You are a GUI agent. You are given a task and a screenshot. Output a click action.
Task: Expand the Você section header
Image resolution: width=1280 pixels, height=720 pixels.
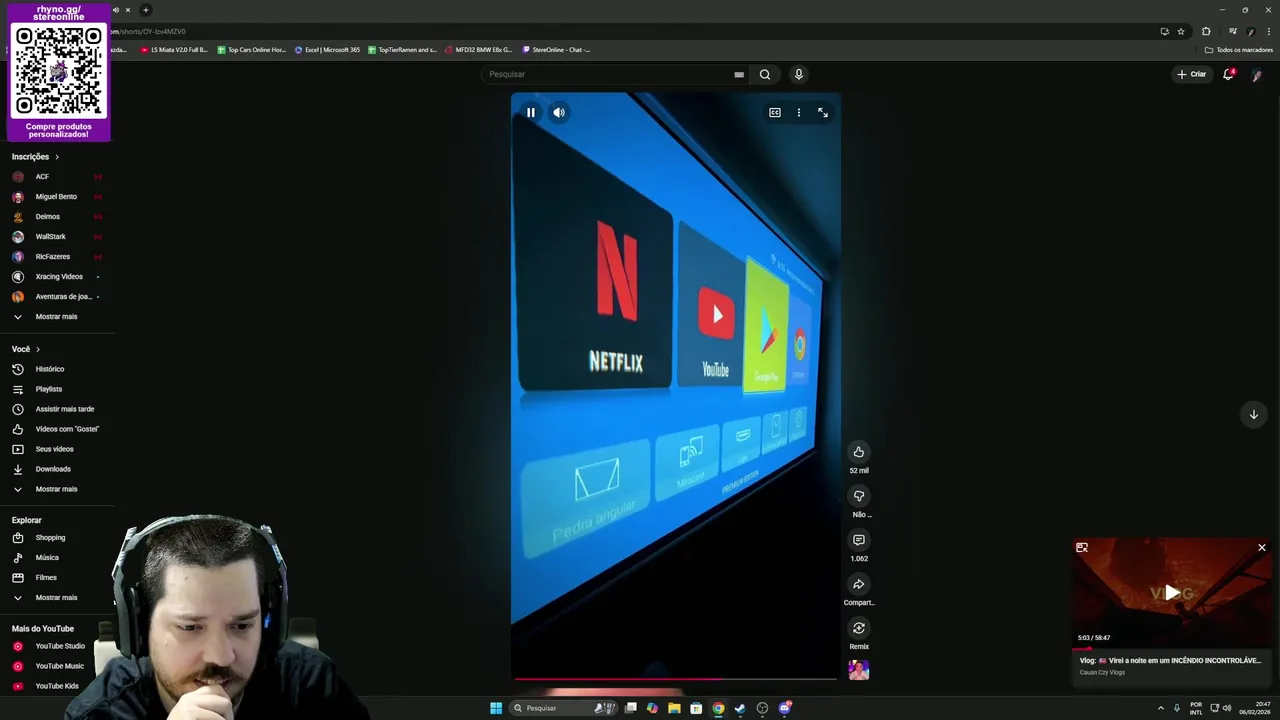(x=26, y=349)
